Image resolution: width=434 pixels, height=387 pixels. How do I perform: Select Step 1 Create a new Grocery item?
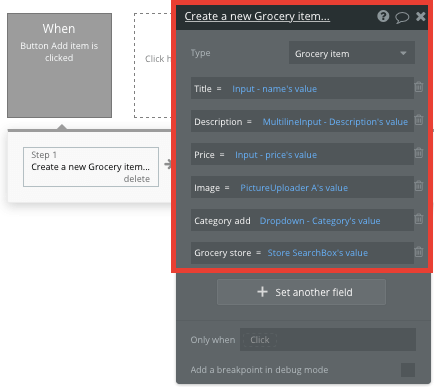91,167
